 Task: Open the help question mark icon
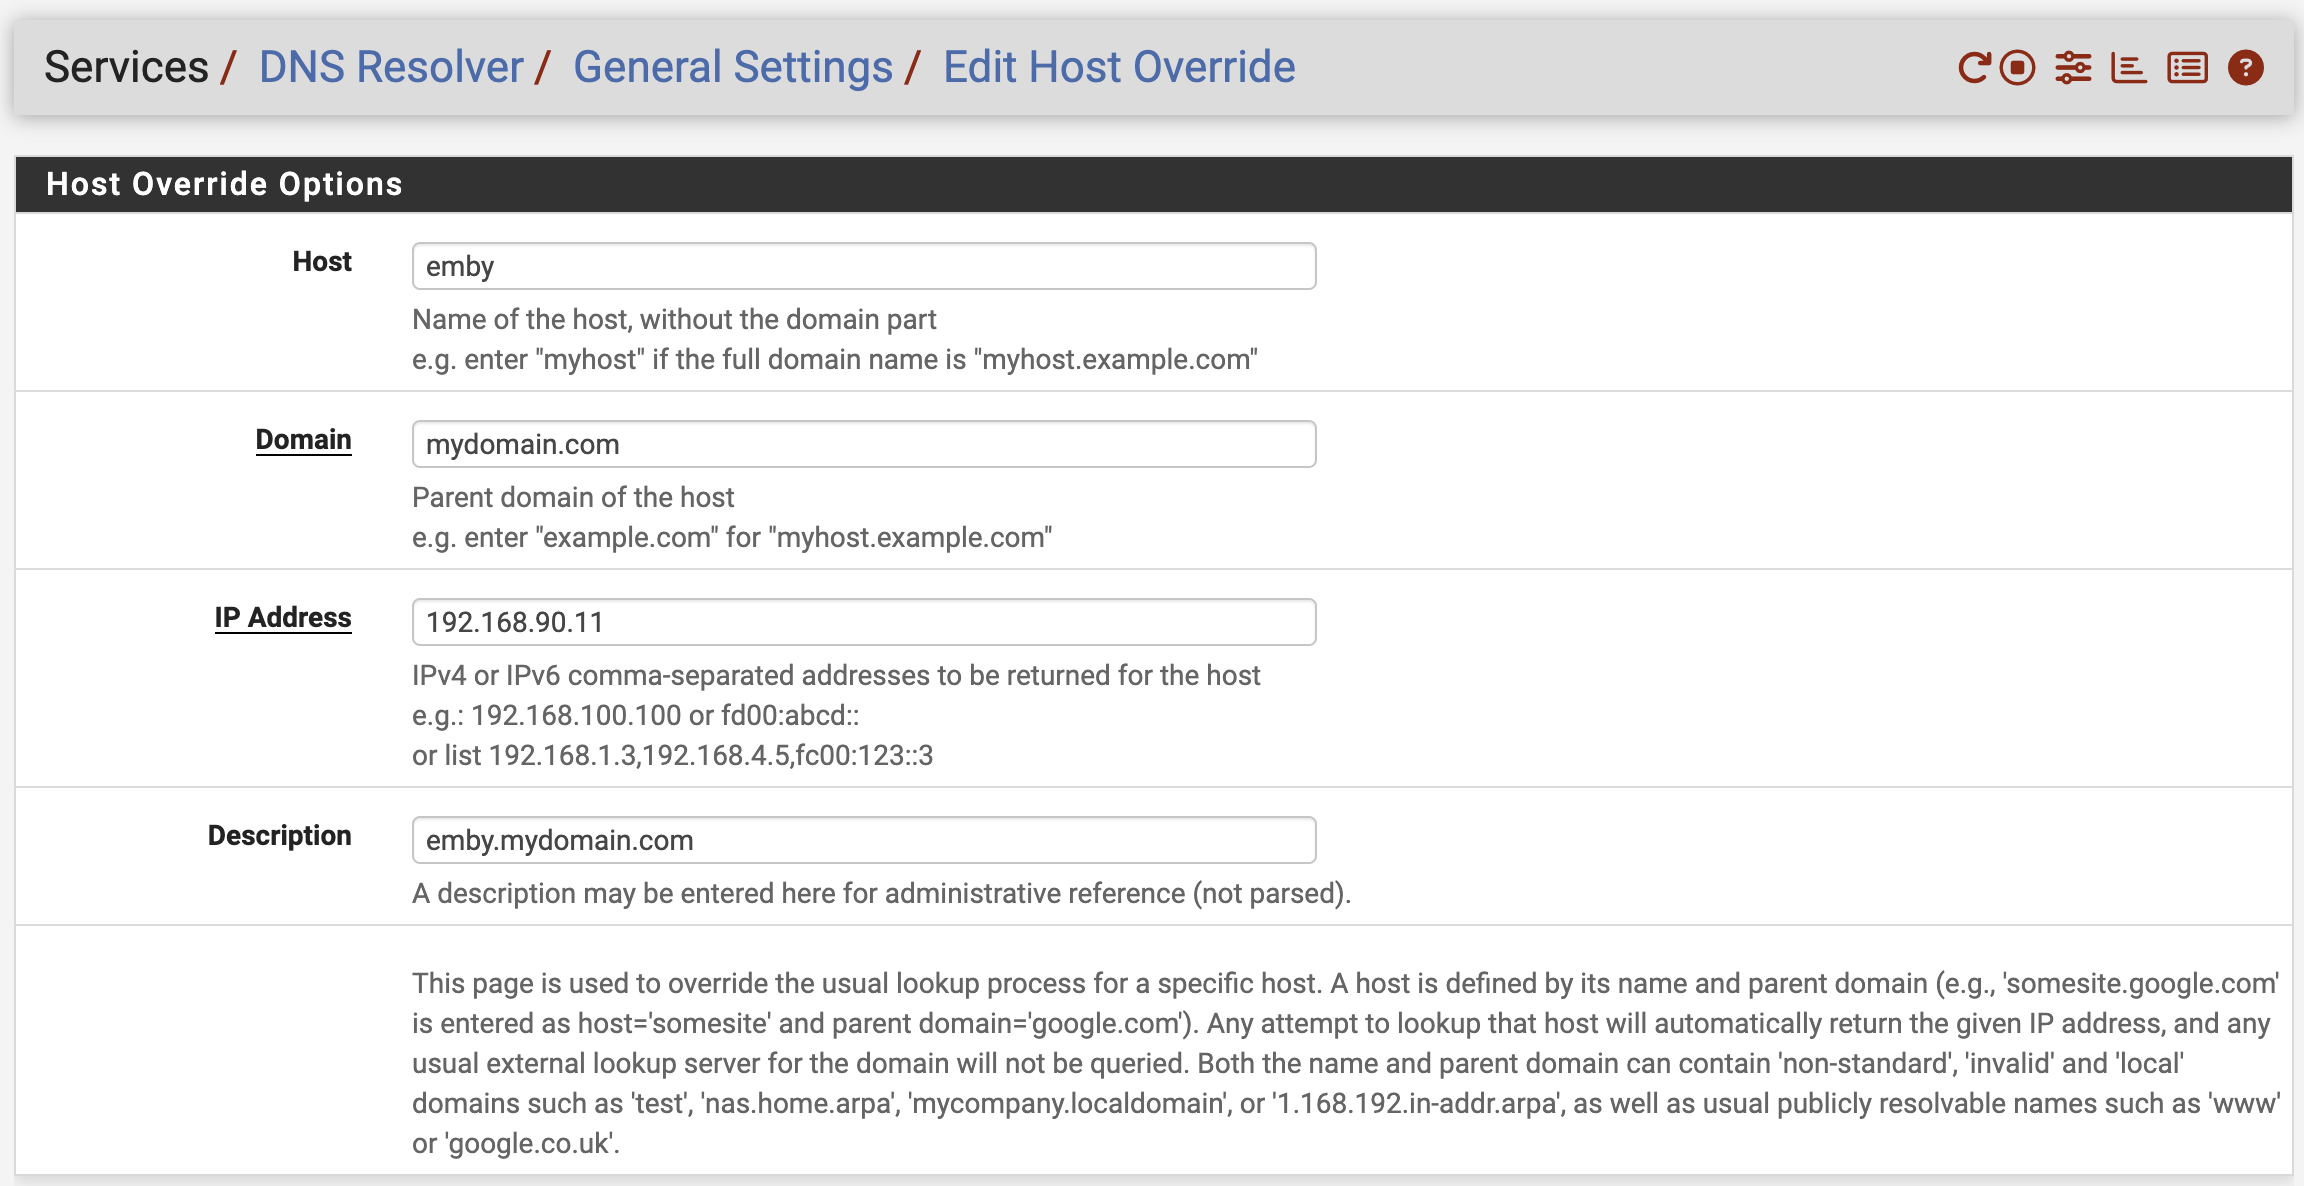pos(2245,68)
